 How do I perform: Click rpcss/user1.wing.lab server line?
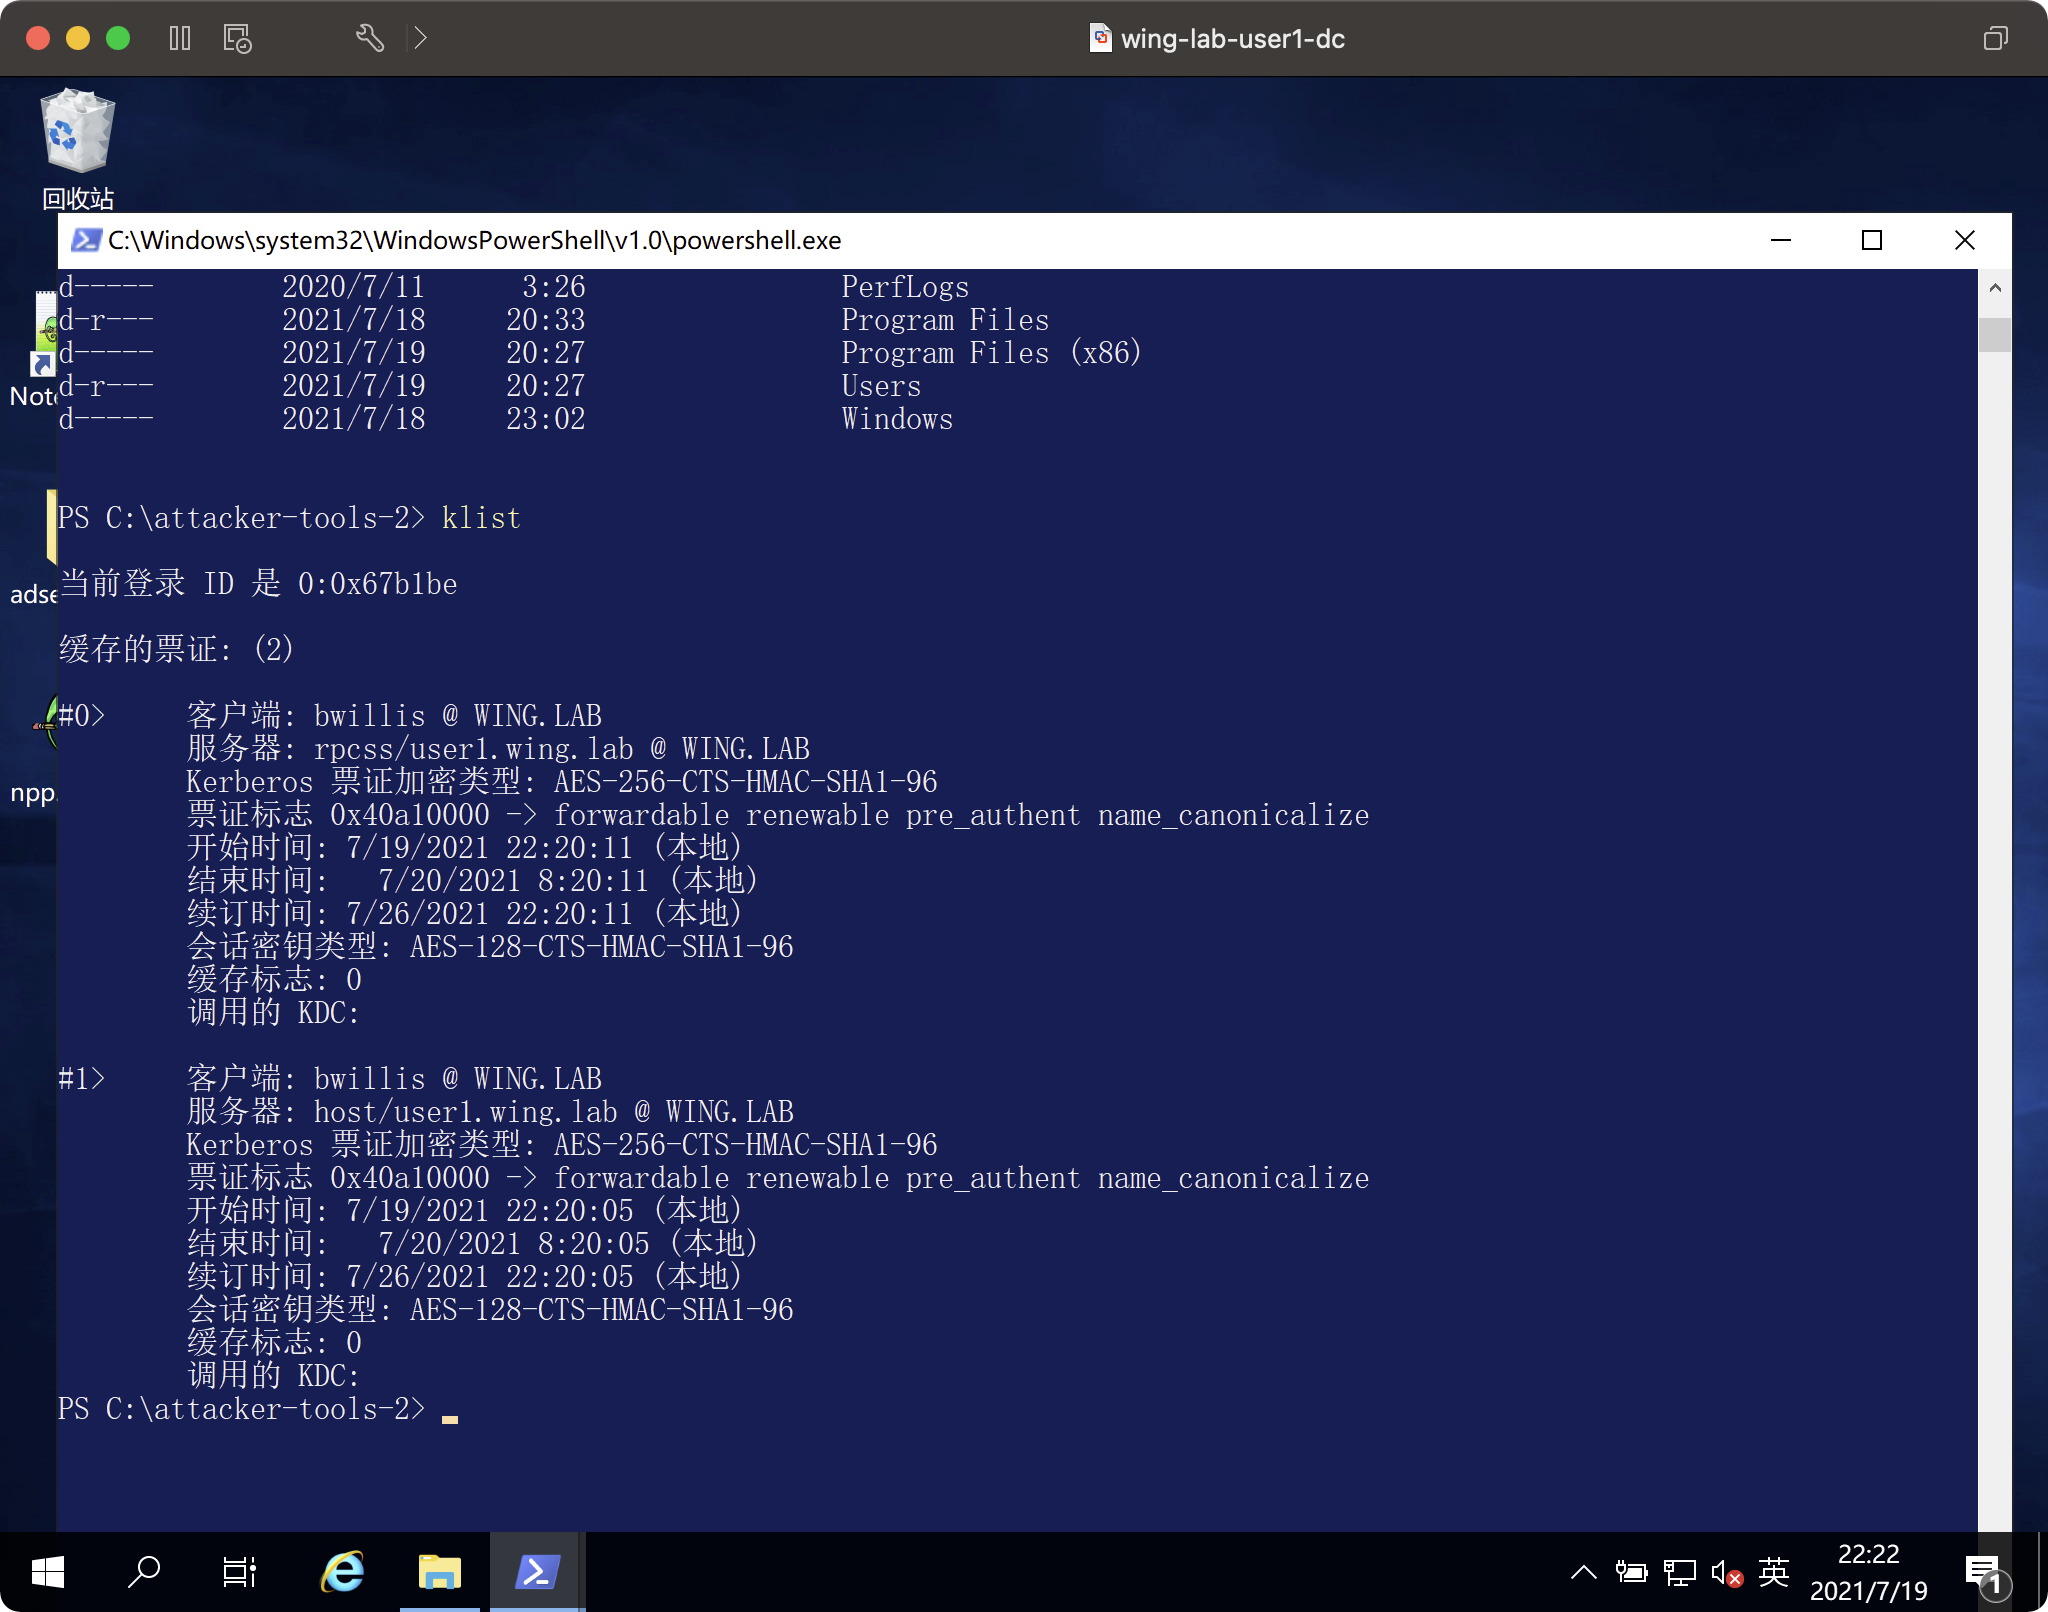click(x=499, y=749)
